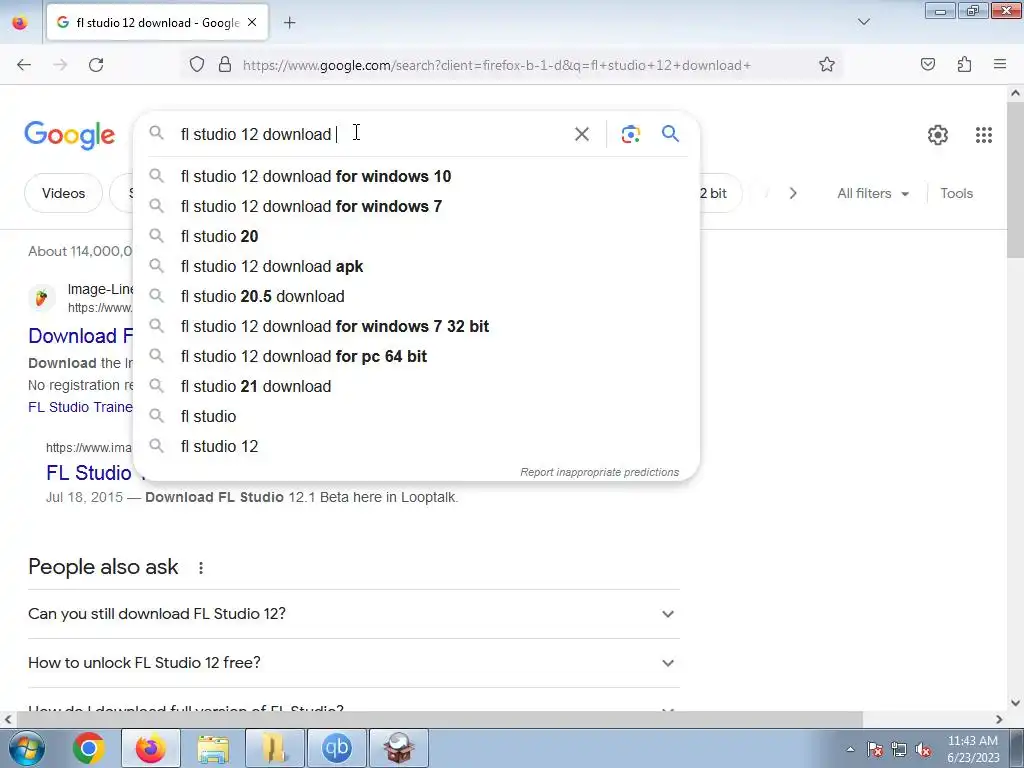Open the All filters dropdown
The image size is (1024, 768).
[873, 193]
